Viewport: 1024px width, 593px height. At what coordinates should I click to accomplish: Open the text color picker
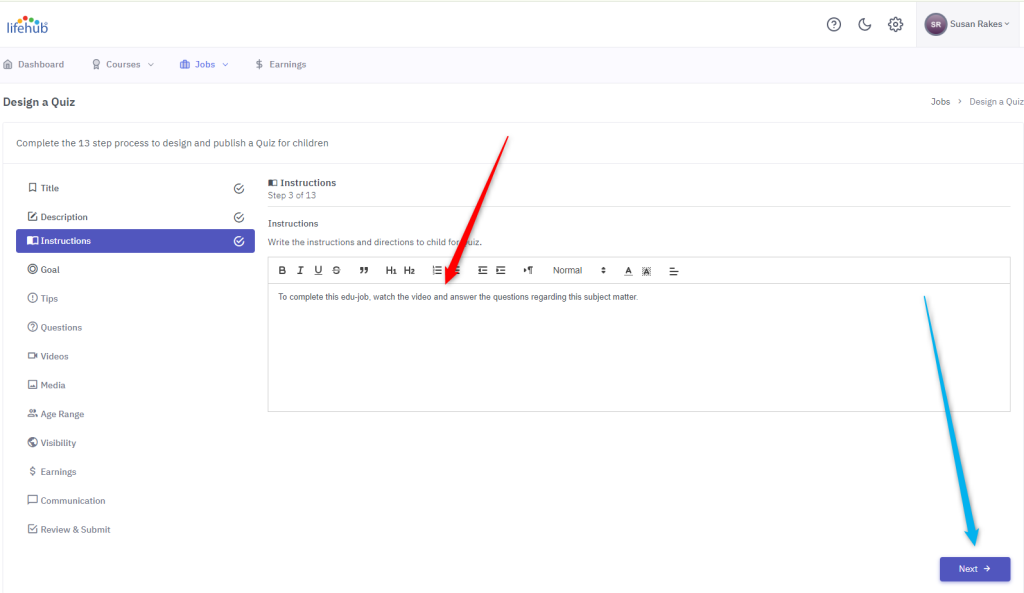[628, 271]
